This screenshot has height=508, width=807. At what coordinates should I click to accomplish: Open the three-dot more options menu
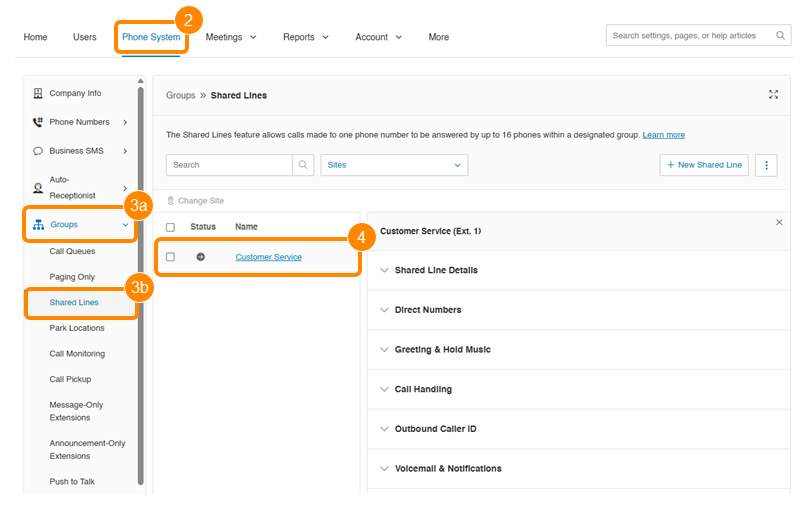click(x=767, y=165)
